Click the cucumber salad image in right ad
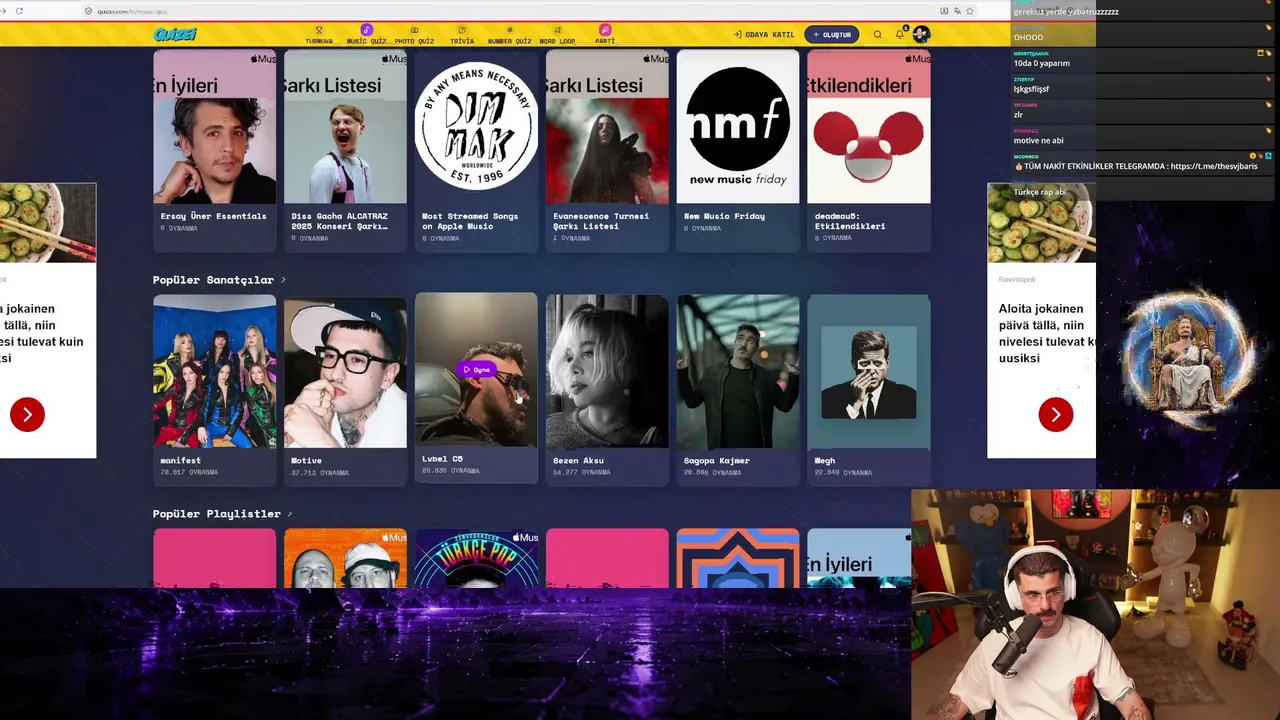 [1041, 223]
